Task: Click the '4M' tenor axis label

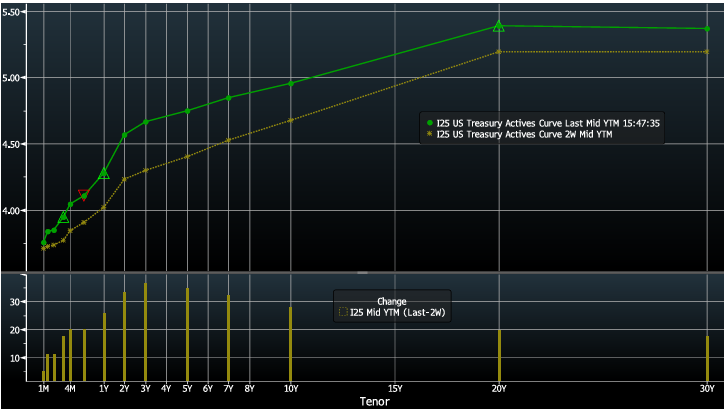Action: tap(70, 389)
